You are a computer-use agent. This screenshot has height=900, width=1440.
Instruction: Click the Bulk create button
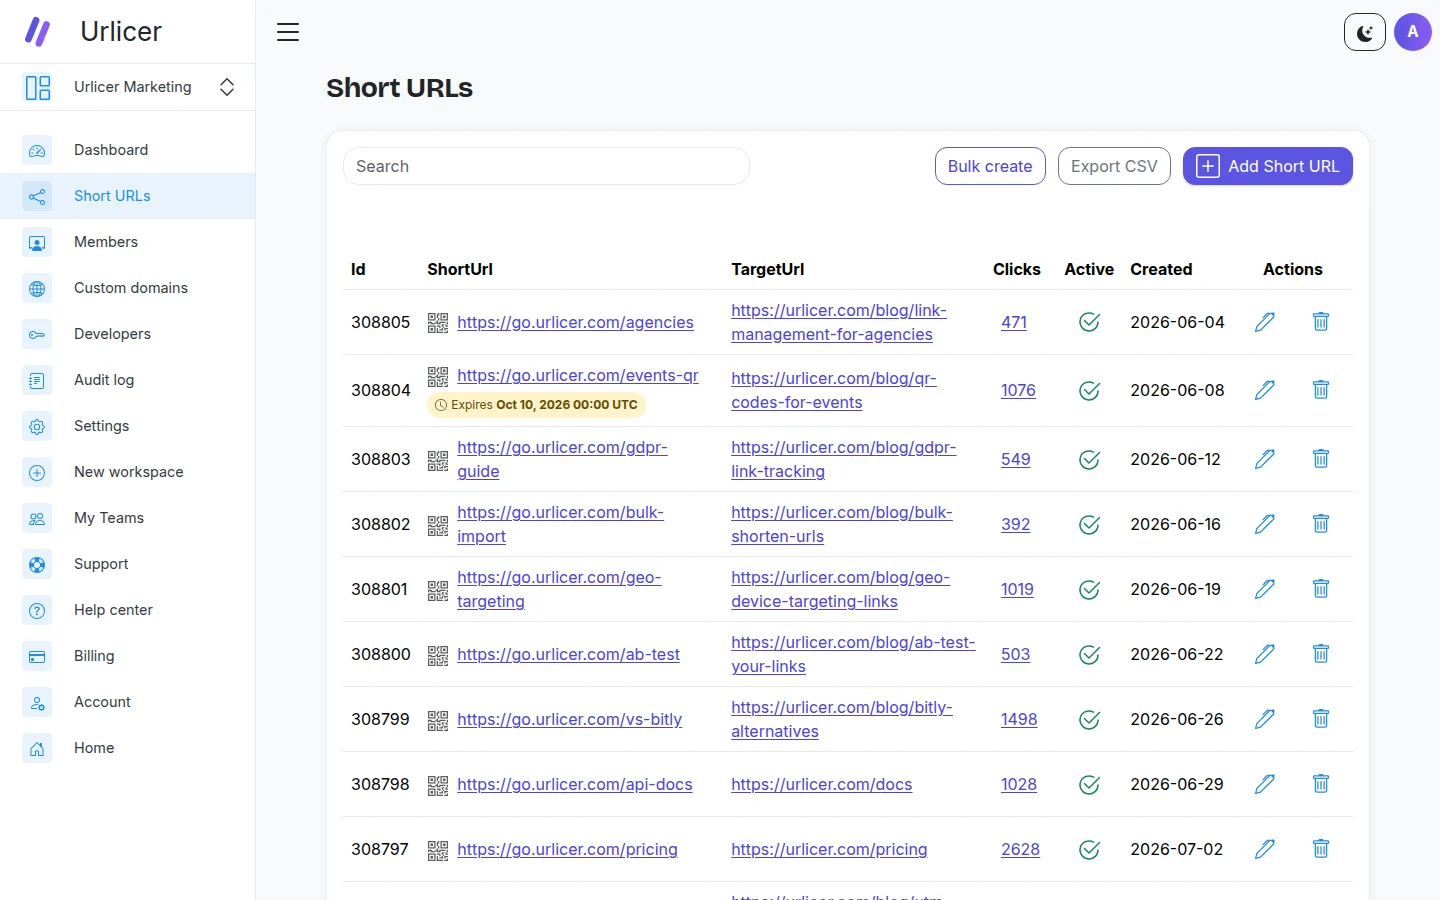click(x=990, y=166)
